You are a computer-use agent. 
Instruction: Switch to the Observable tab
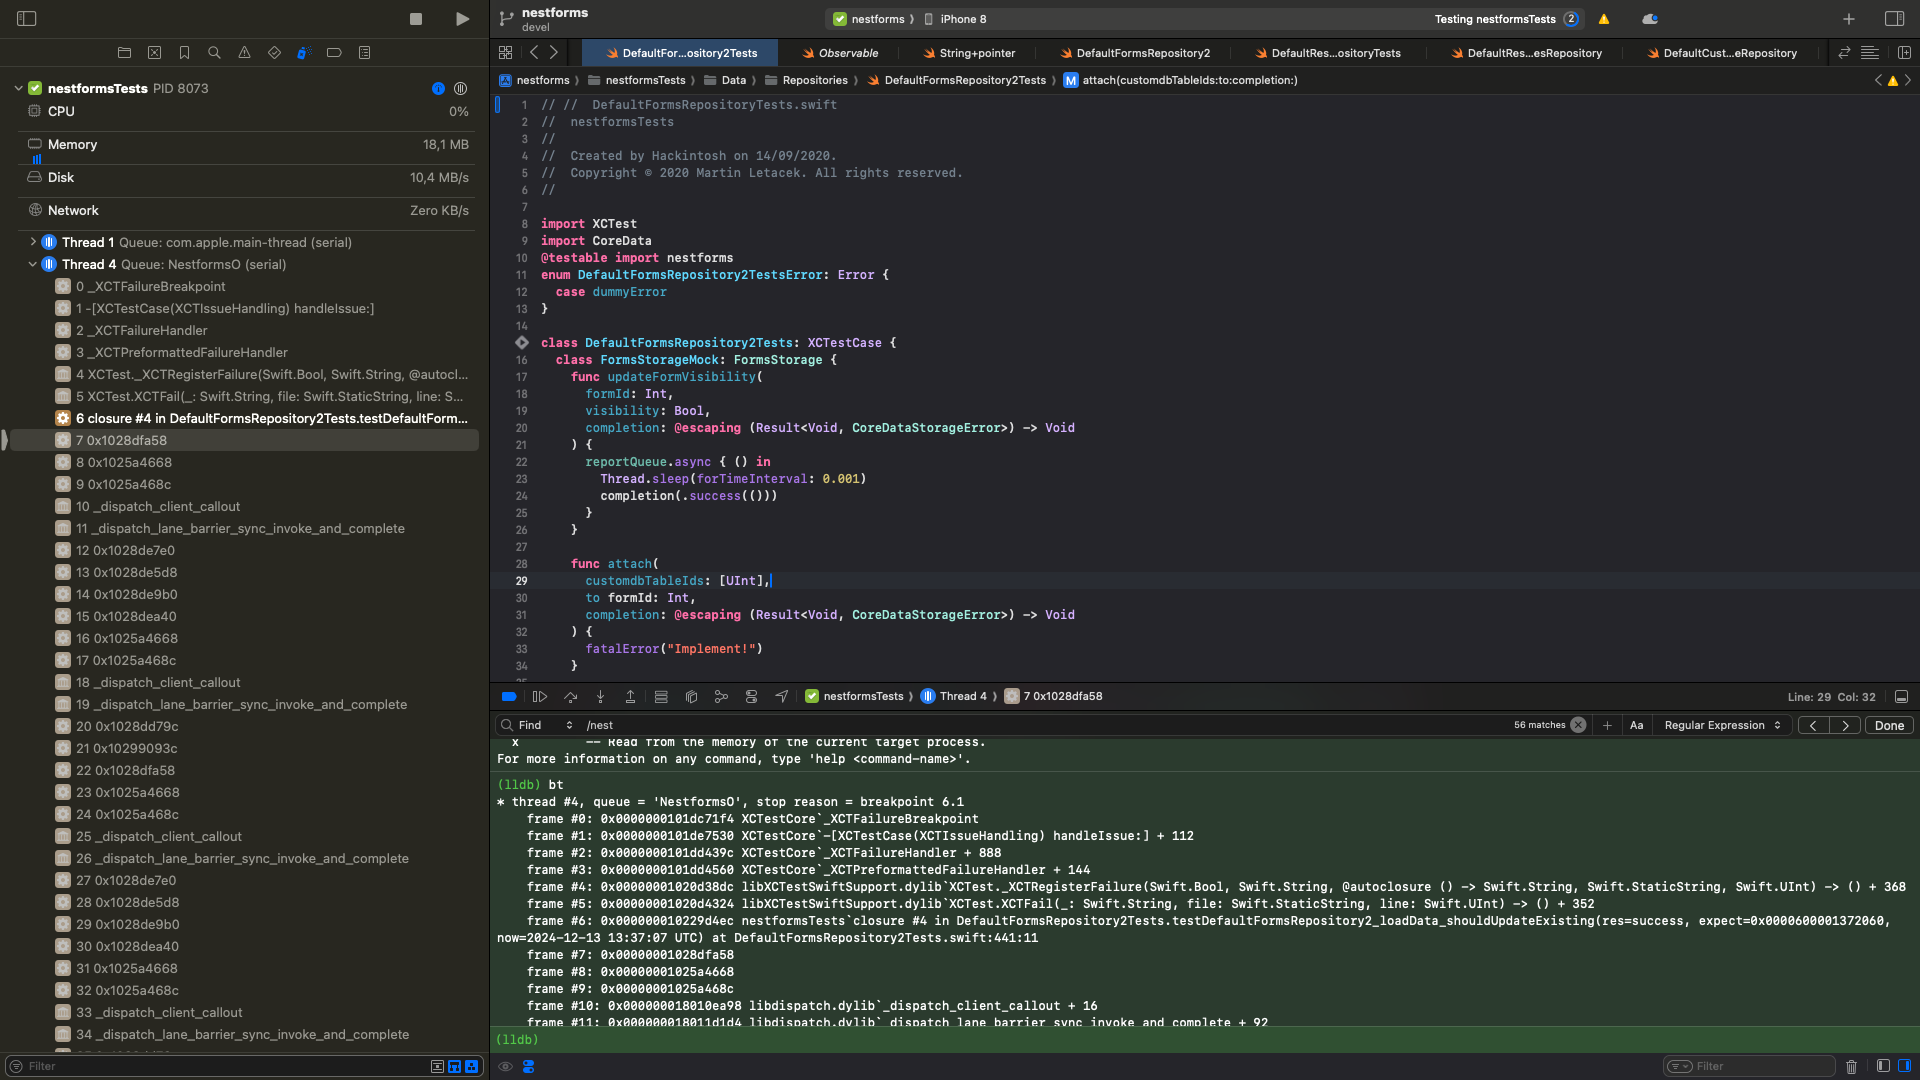(840, 53)
